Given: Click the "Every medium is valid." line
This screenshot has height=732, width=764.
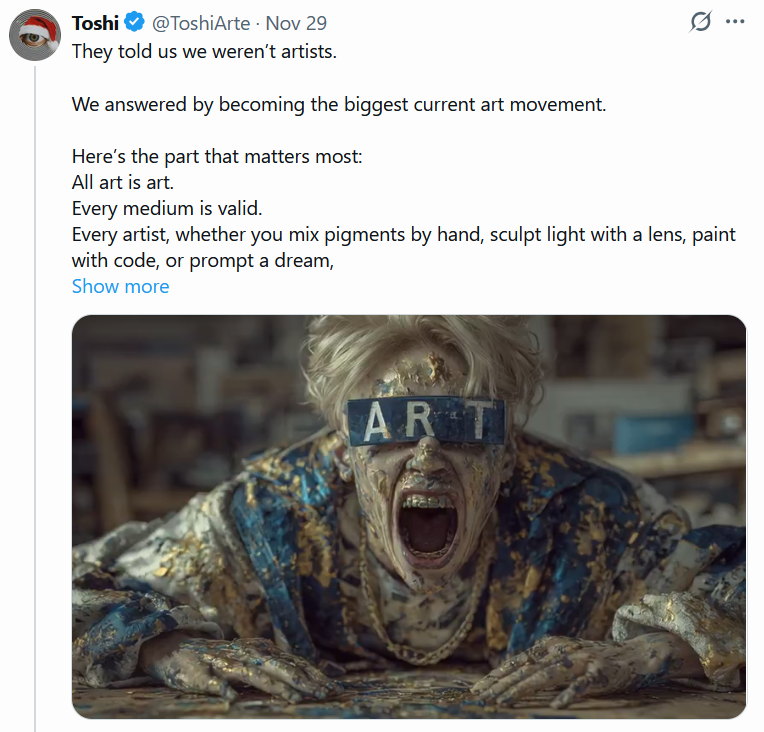Looking at the screenshot, I should [166, 208].
